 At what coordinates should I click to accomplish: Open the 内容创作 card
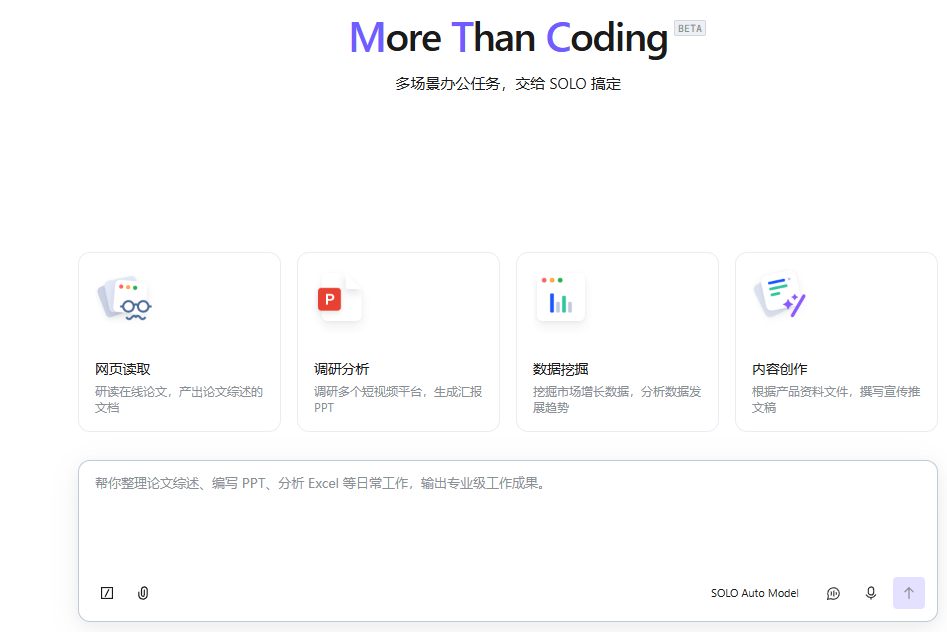point(836,342)
